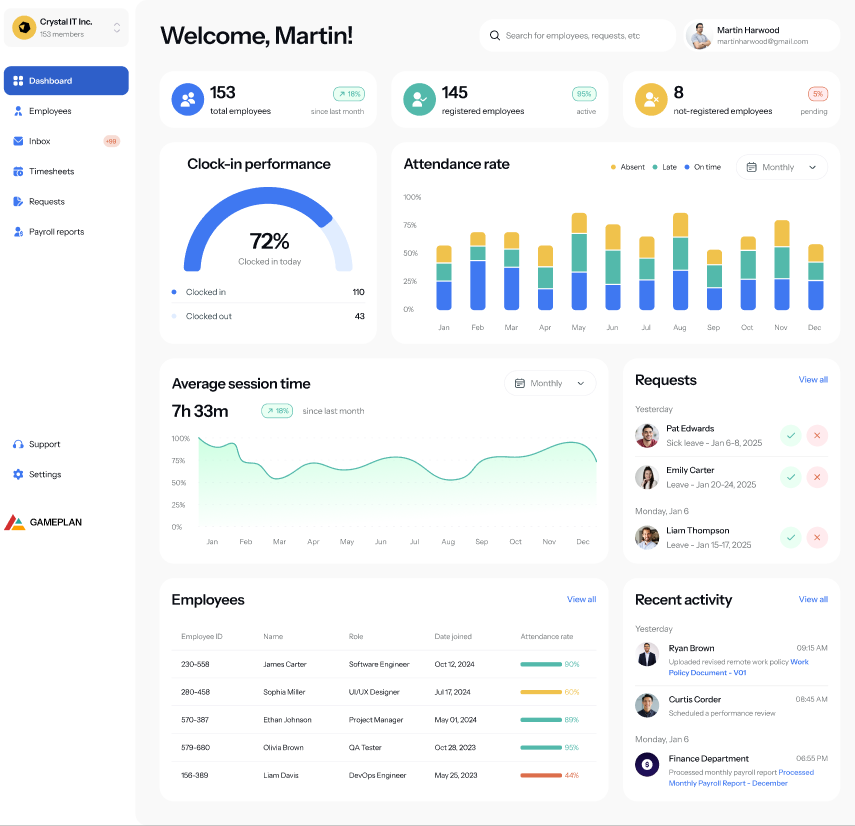Approve Pat Edwards' sick leave request
The image size is (855, 826).
click(x=791, y=435)
